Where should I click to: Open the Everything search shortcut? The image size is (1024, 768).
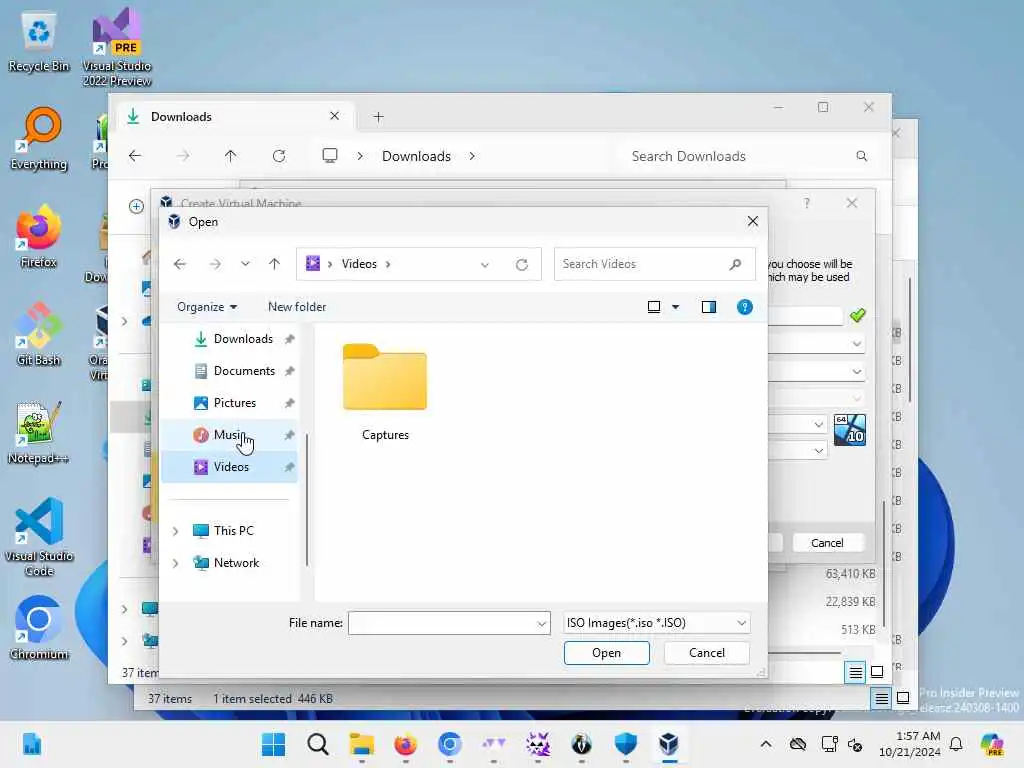pyautogui.click(x=39, y=139)
